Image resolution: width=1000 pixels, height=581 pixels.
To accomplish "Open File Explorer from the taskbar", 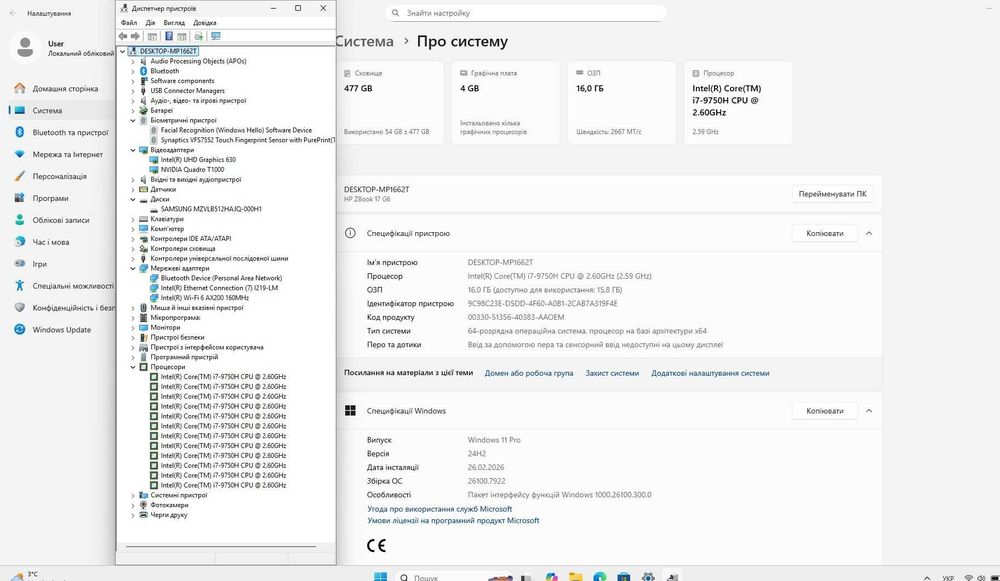I will (x=575, y=577).
